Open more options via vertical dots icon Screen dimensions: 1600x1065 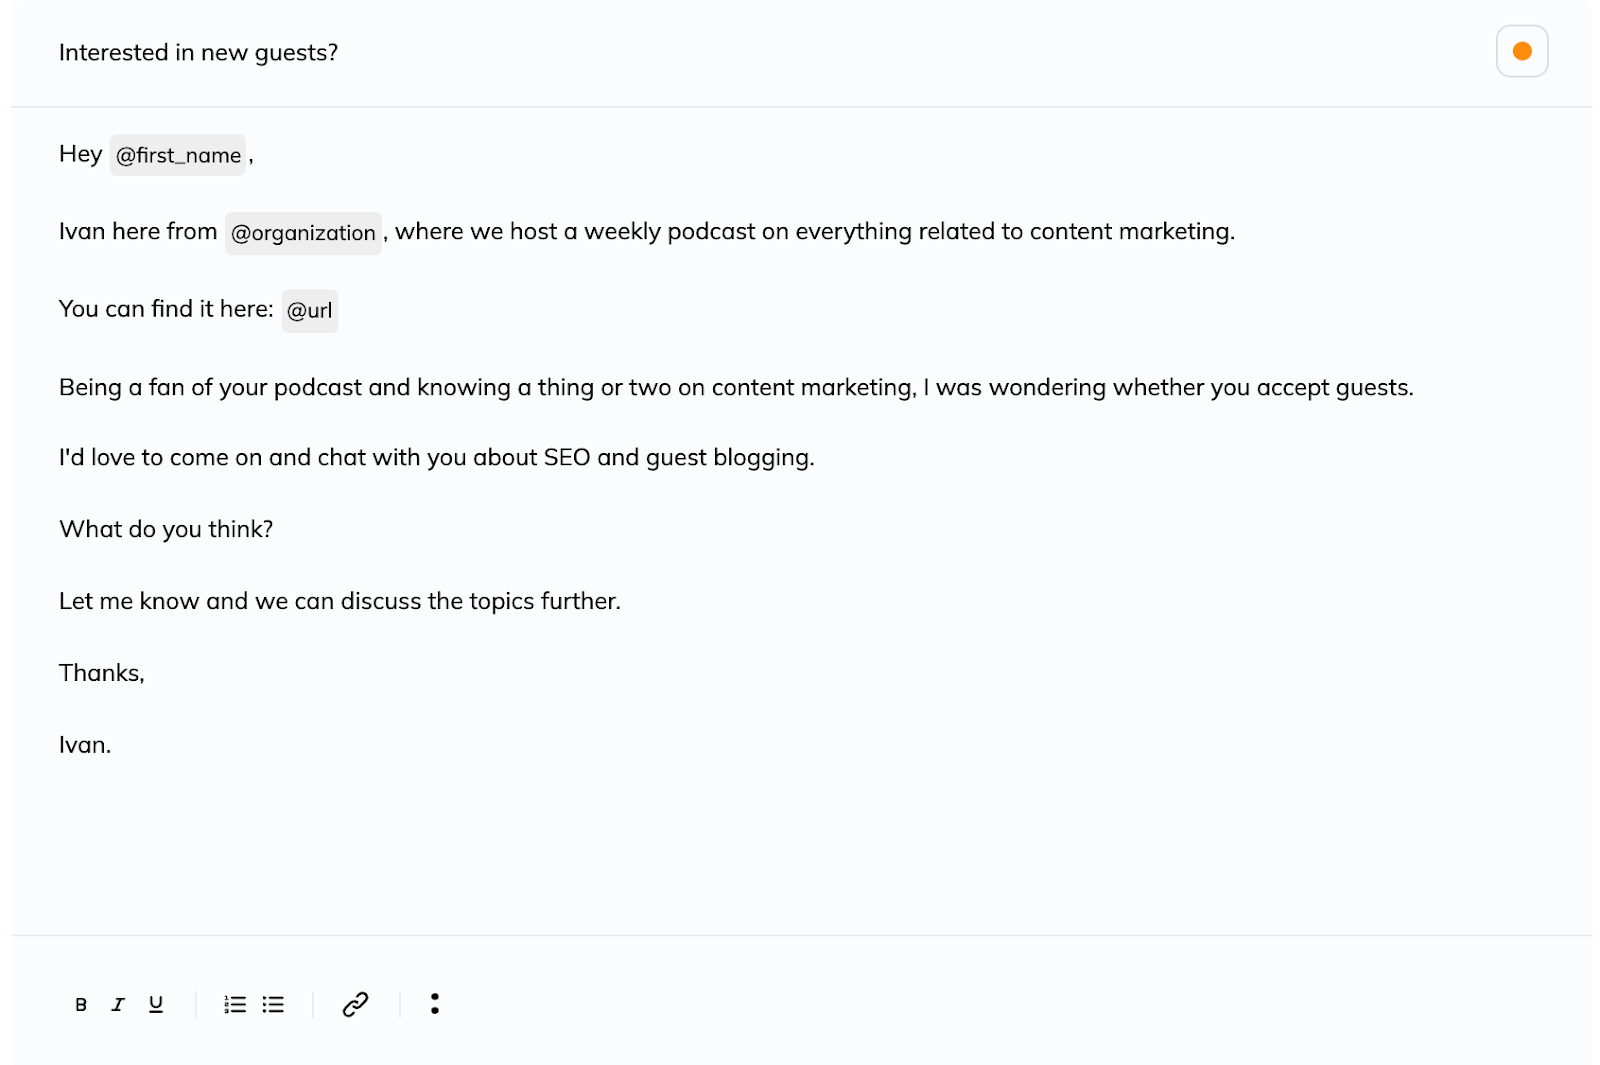[435, 1003]
